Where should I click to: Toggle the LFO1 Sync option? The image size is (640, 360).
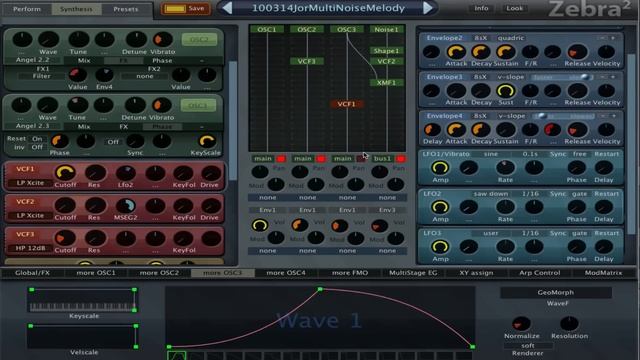coord(558,154)
